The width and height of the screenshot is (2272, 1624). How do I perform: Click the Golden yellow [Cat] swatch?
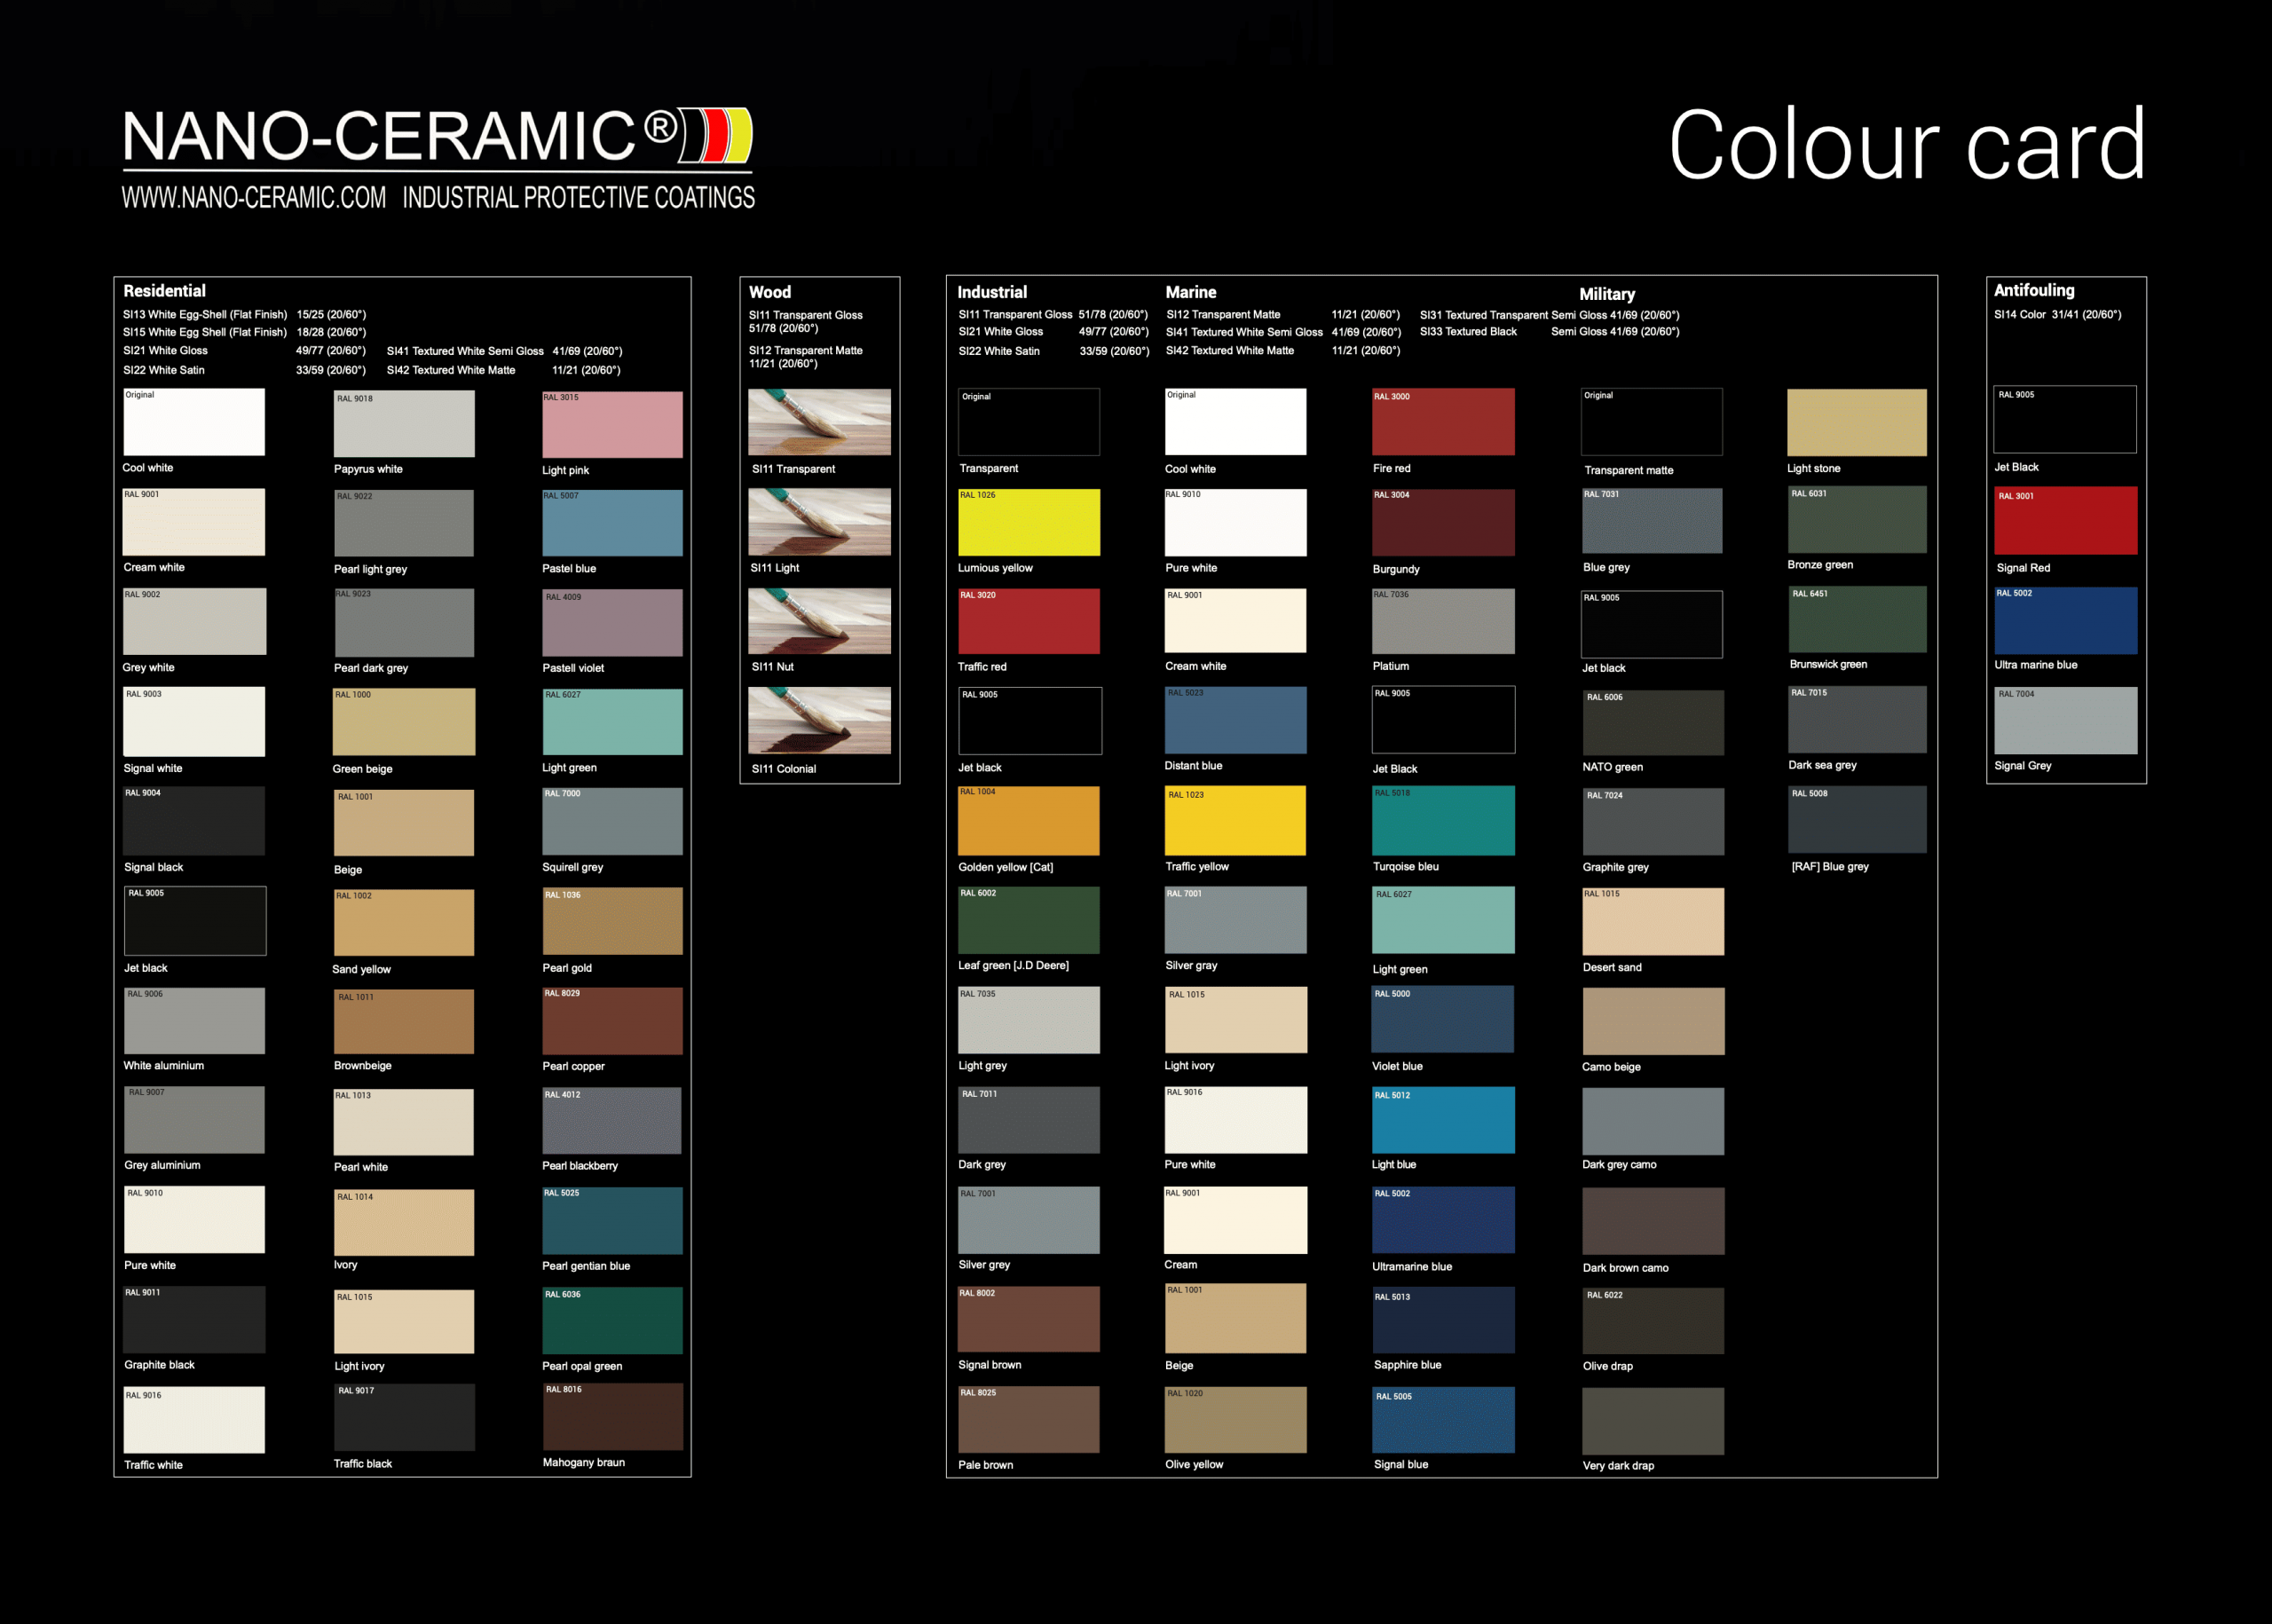point(1029,820)
